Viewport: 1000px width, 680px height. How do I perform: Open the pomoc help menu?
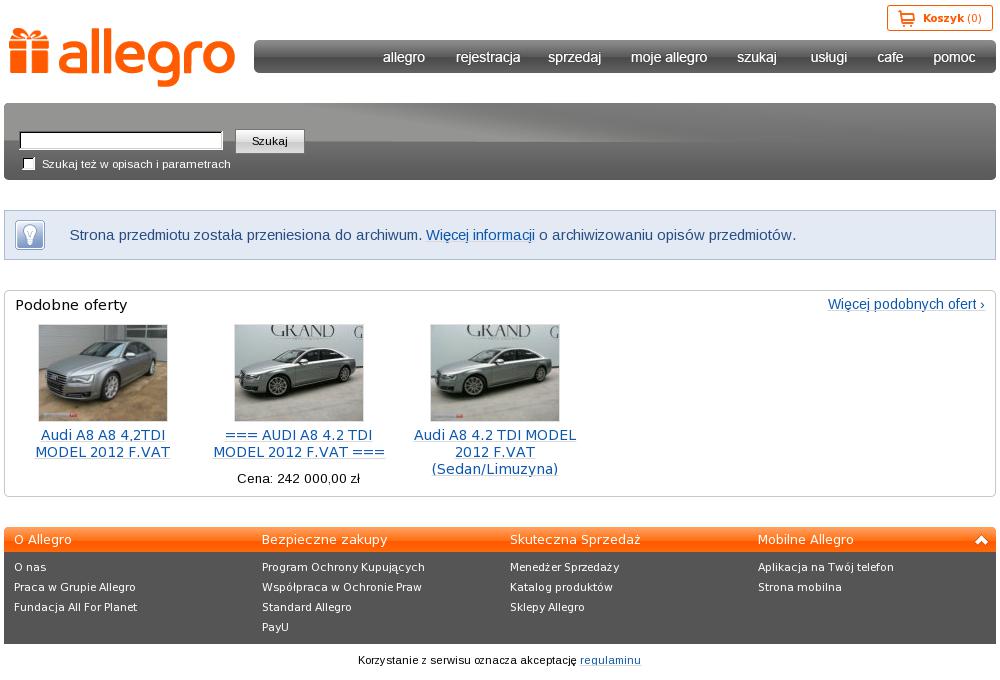[x=954, y=57]
